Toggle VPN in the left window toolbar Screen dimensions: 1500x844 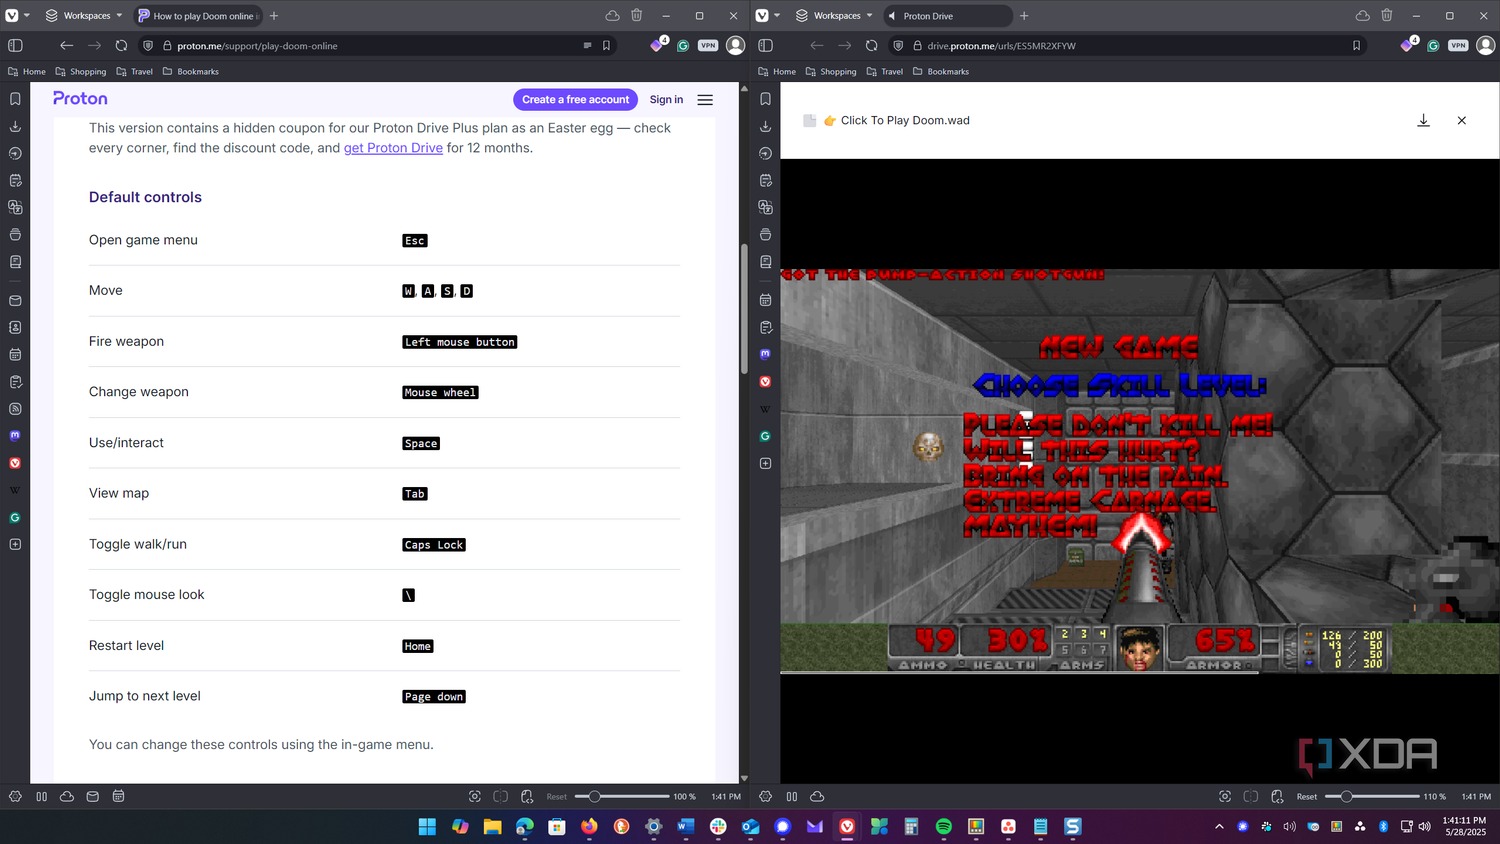click(708, 45)
